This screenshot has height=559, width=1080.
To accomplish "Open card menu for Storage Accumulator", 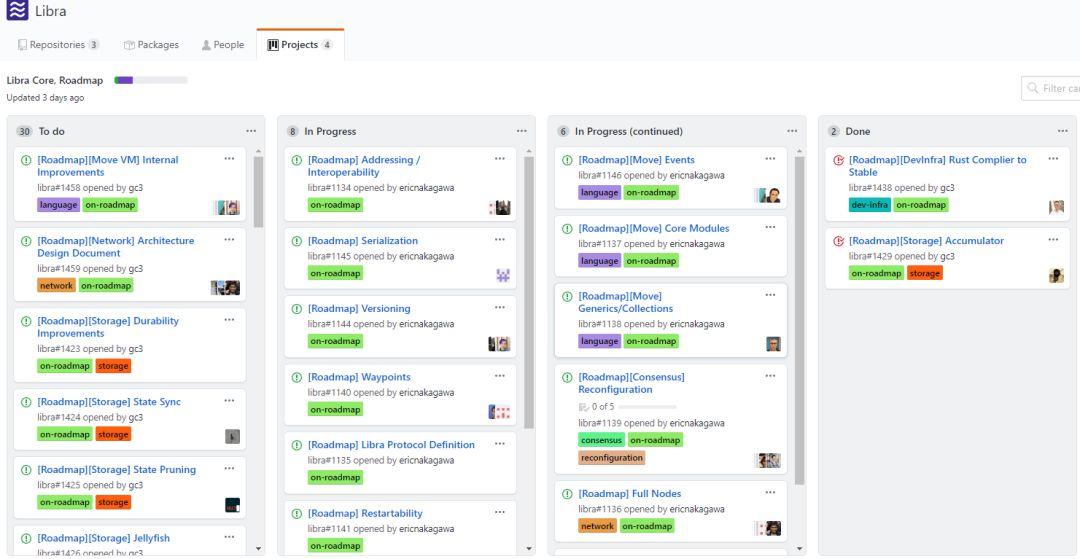I will pyautogui.click(x=1053, y=240).
